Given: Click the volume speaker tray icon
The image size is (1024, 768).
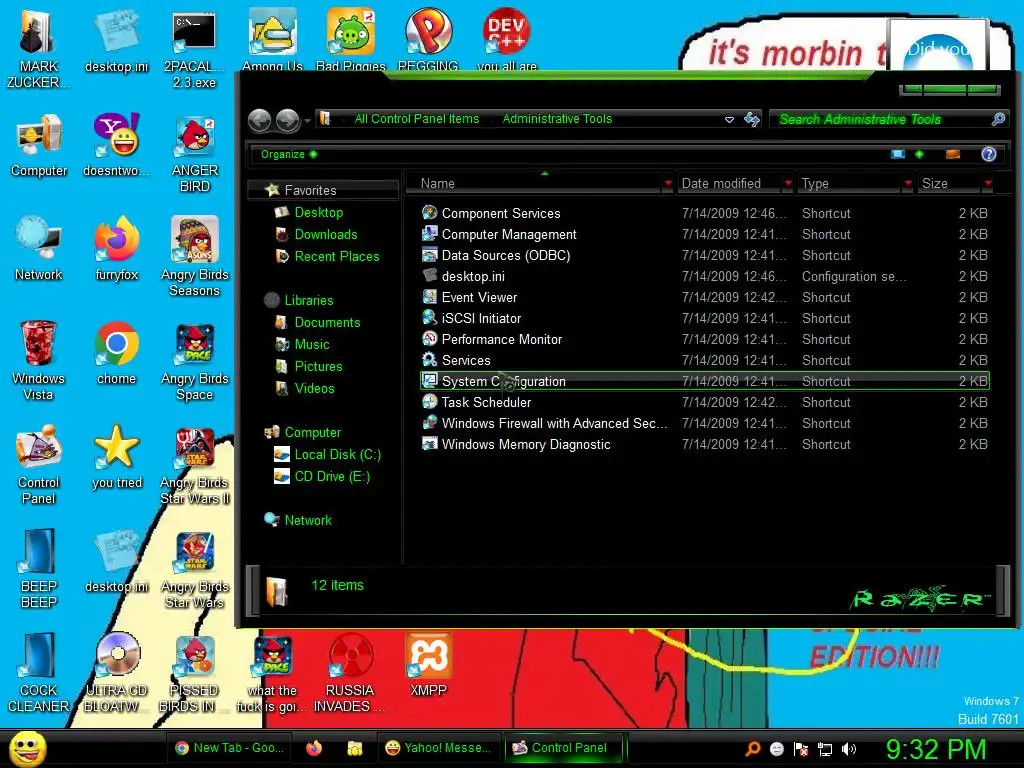Looking at the screenshot, I should click(x=848, y=749).
